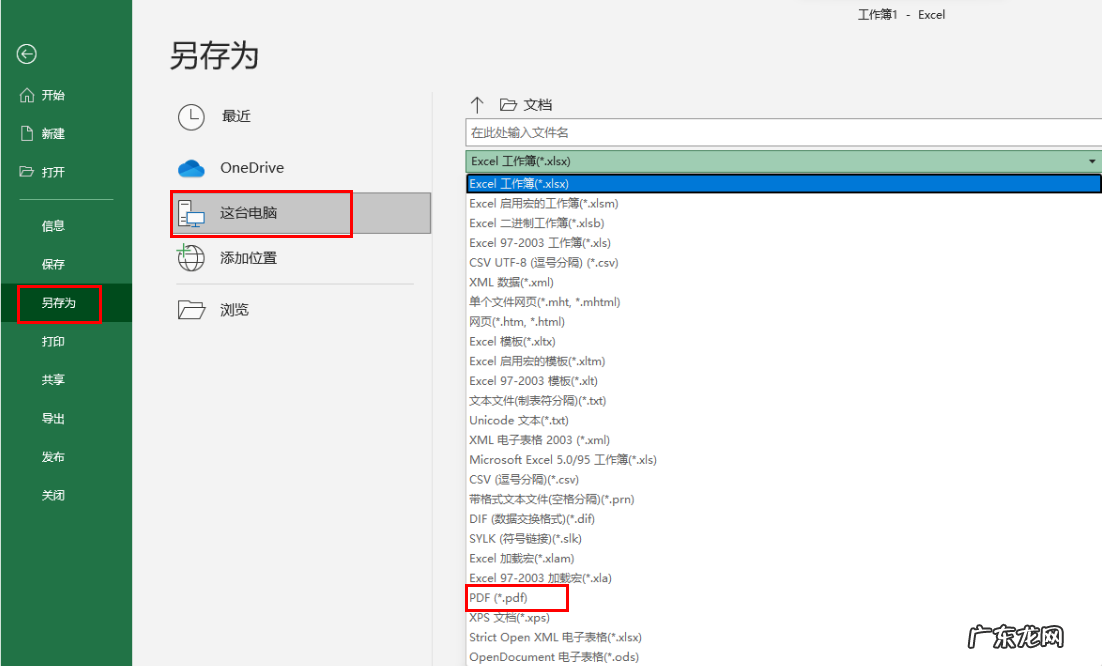Click the back arrow circle icon
The image size is (1102, 666).
[x=27, y=54]
